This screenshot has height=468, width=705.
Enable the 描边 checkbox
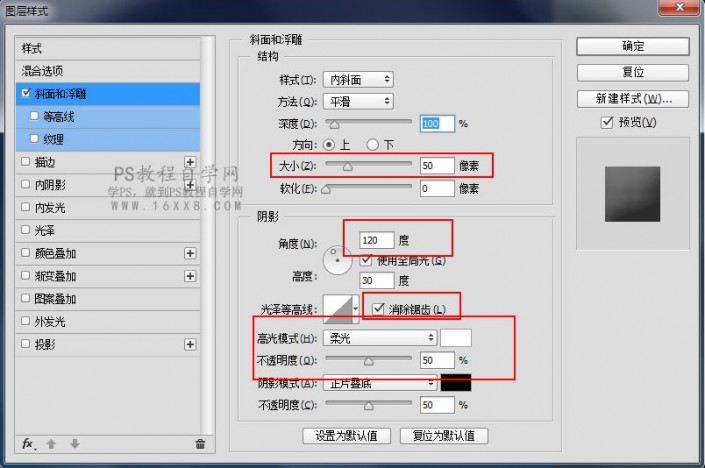(x=26, y=161)
